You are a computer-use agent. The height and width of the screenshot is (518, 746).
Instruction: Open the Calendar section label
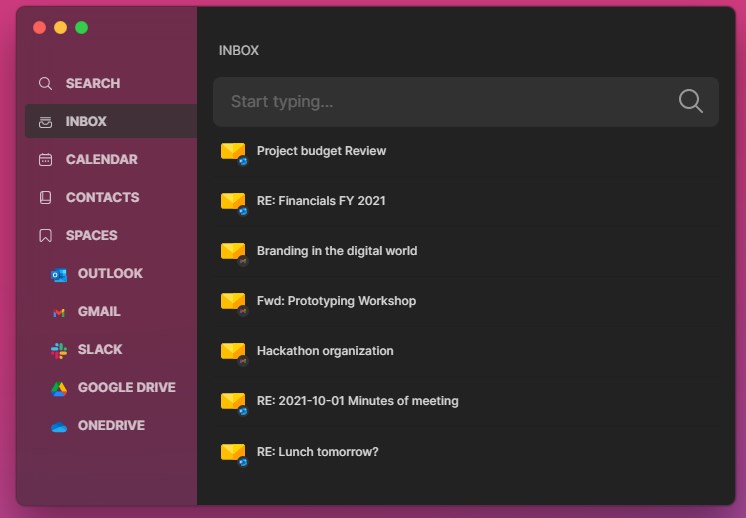(x=102, y=160)
